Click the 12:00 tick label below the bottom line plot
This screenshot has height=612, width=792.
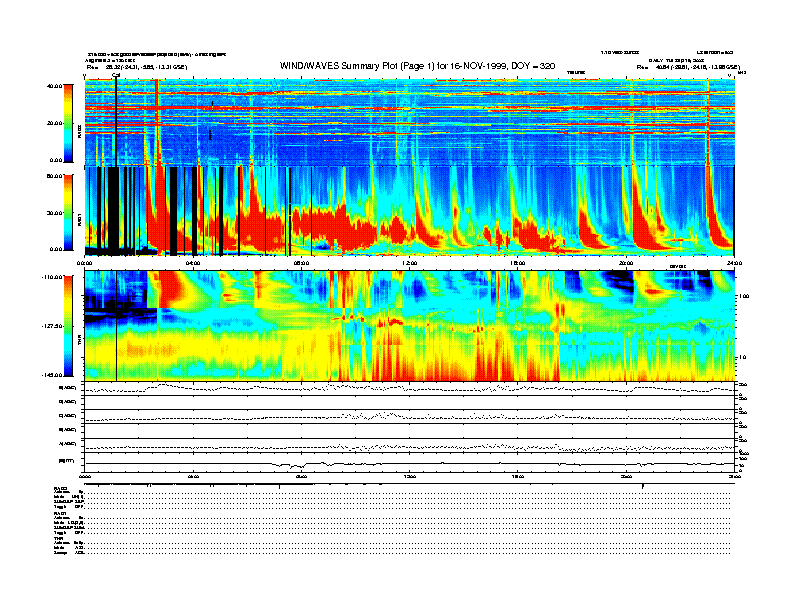[410, 476]
